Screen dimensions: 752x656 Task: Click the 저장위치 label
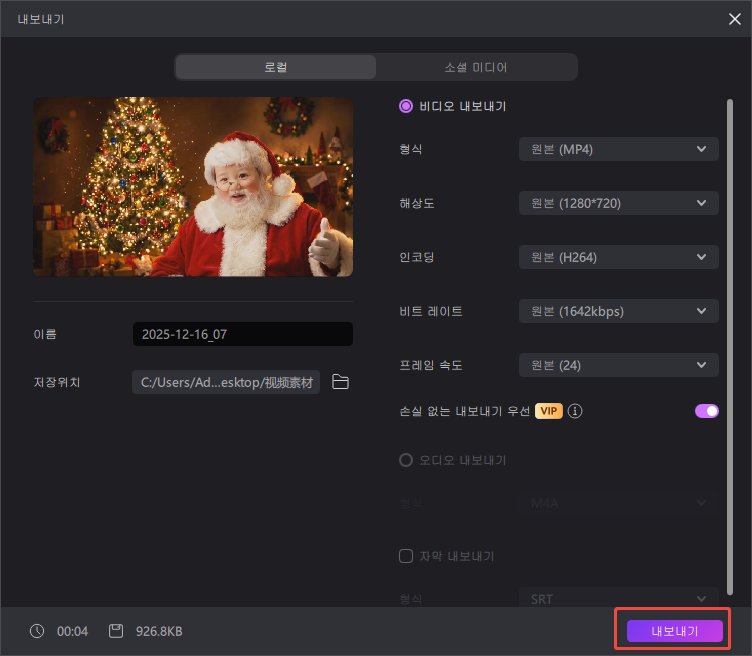(57, 382)
